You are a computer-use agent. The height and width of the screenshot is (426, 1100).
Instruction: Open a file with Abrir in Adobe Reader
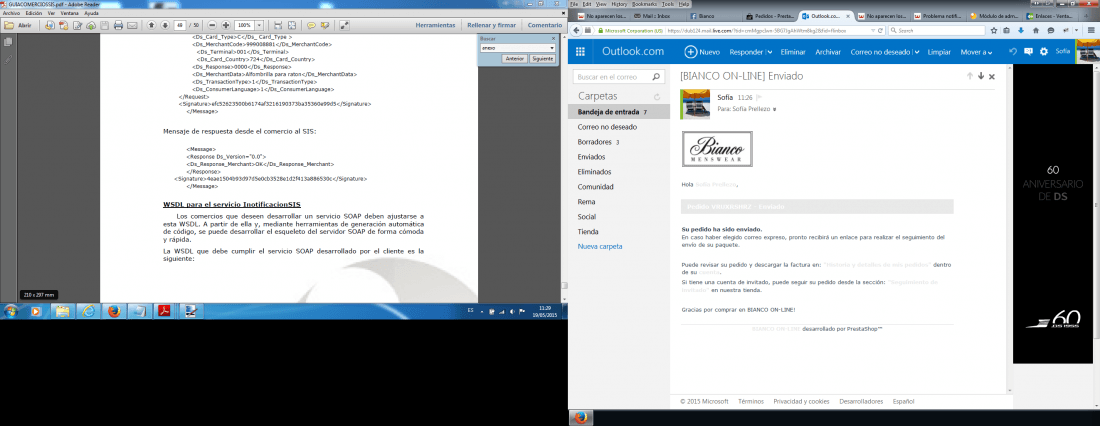[x=19, y=25]
